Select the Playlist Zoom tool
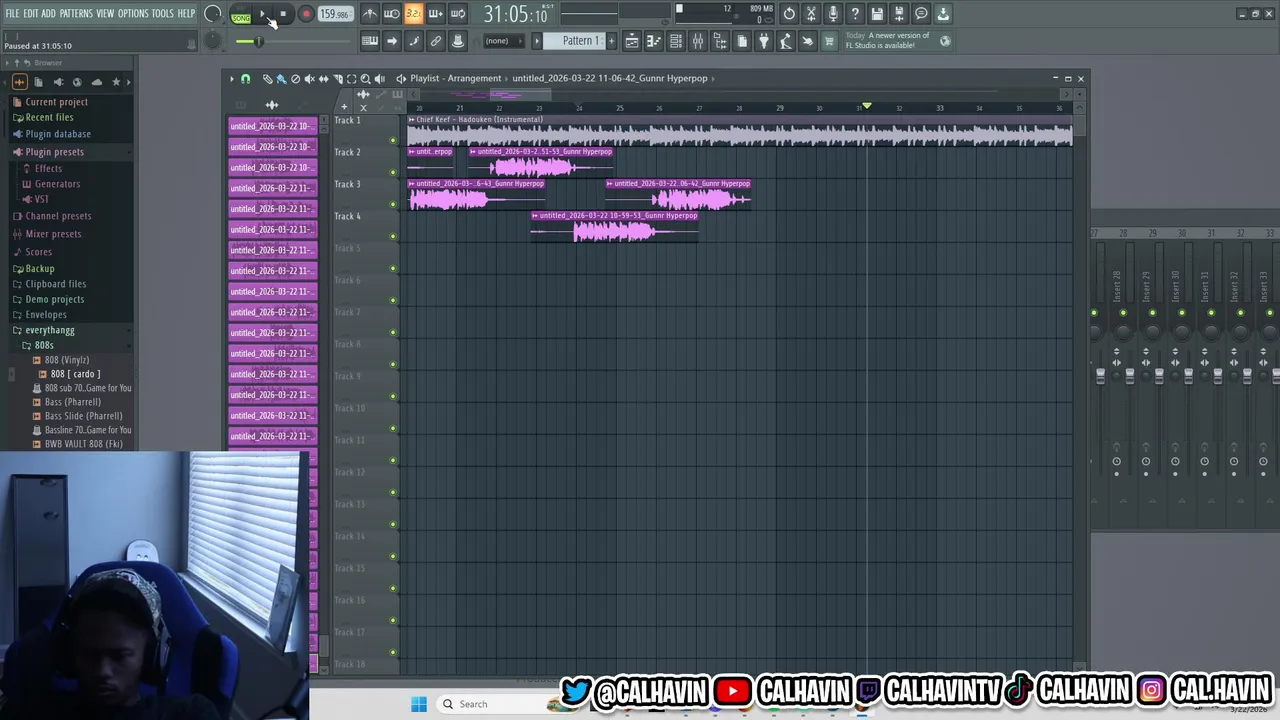The height and width of the screenshot is (720, 1280). coord(365,78)
